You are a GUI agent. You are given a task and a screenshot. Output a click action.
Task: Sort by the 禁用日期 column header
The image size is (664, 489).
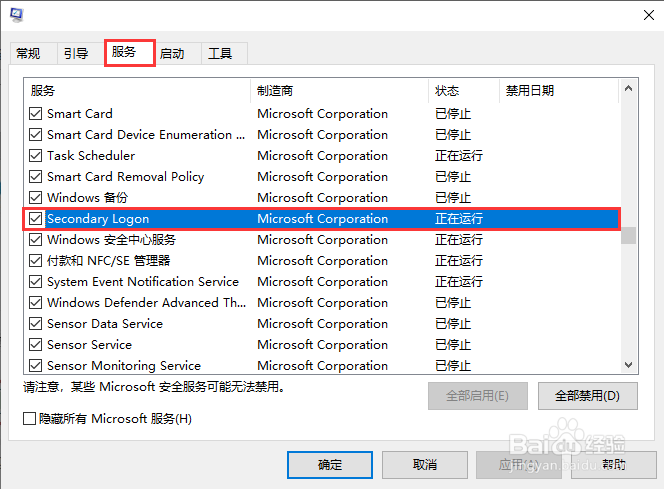559,91
